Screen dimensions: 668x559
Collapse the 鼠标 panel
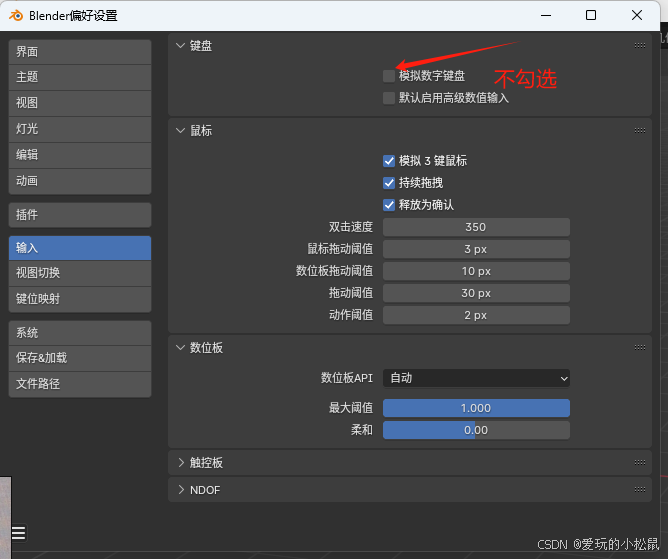181,130
